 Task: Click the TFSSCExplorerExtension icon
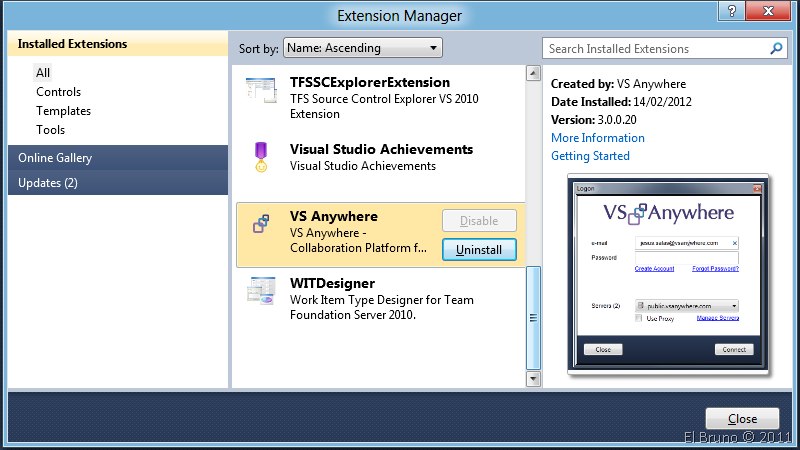[261, 90]
